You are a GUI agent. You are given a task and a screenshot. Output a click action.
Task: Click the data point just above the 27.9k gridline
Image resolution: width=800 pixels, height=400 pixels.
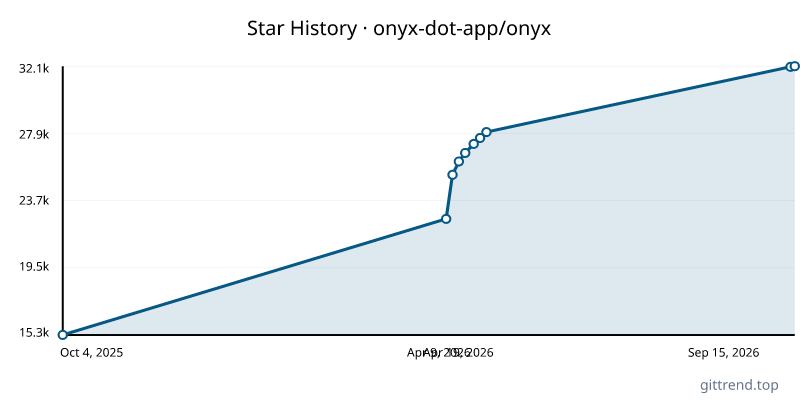point(487,132)
